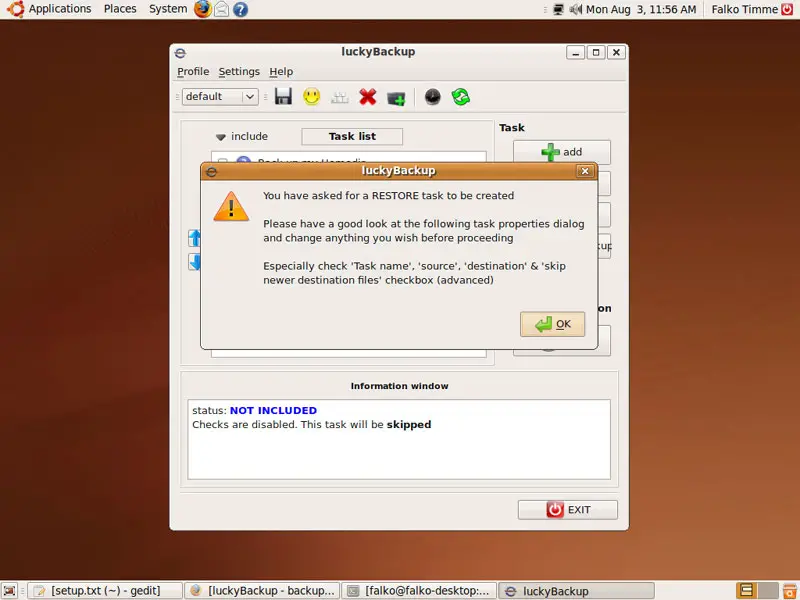The height and width of the screenshot is (600, 800).
Task: Click the 'Checks are disabled' message line
Action: click(311, 424)
